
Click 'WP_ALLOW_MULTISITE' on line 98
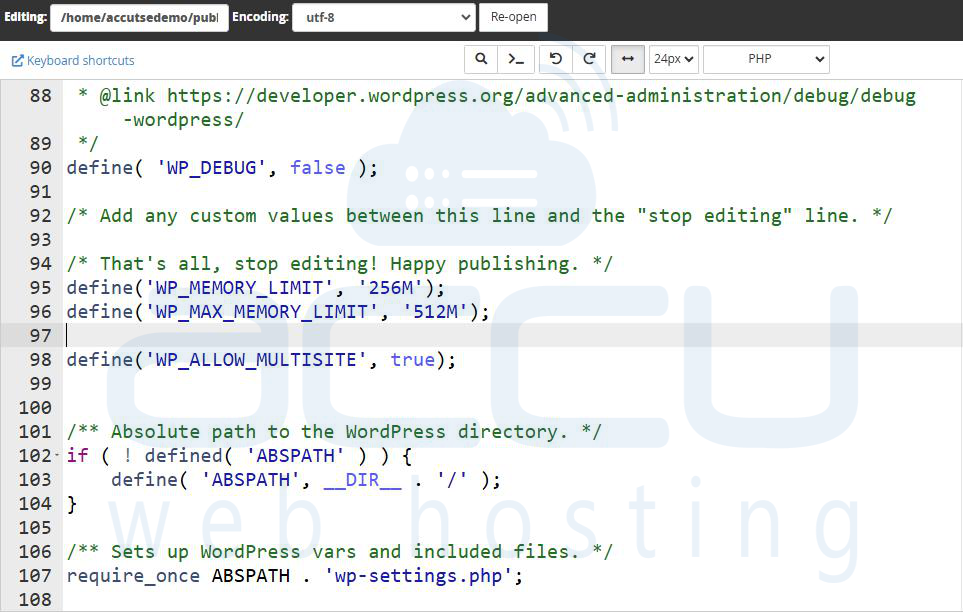pyautogui.click(x=256, y=359)
